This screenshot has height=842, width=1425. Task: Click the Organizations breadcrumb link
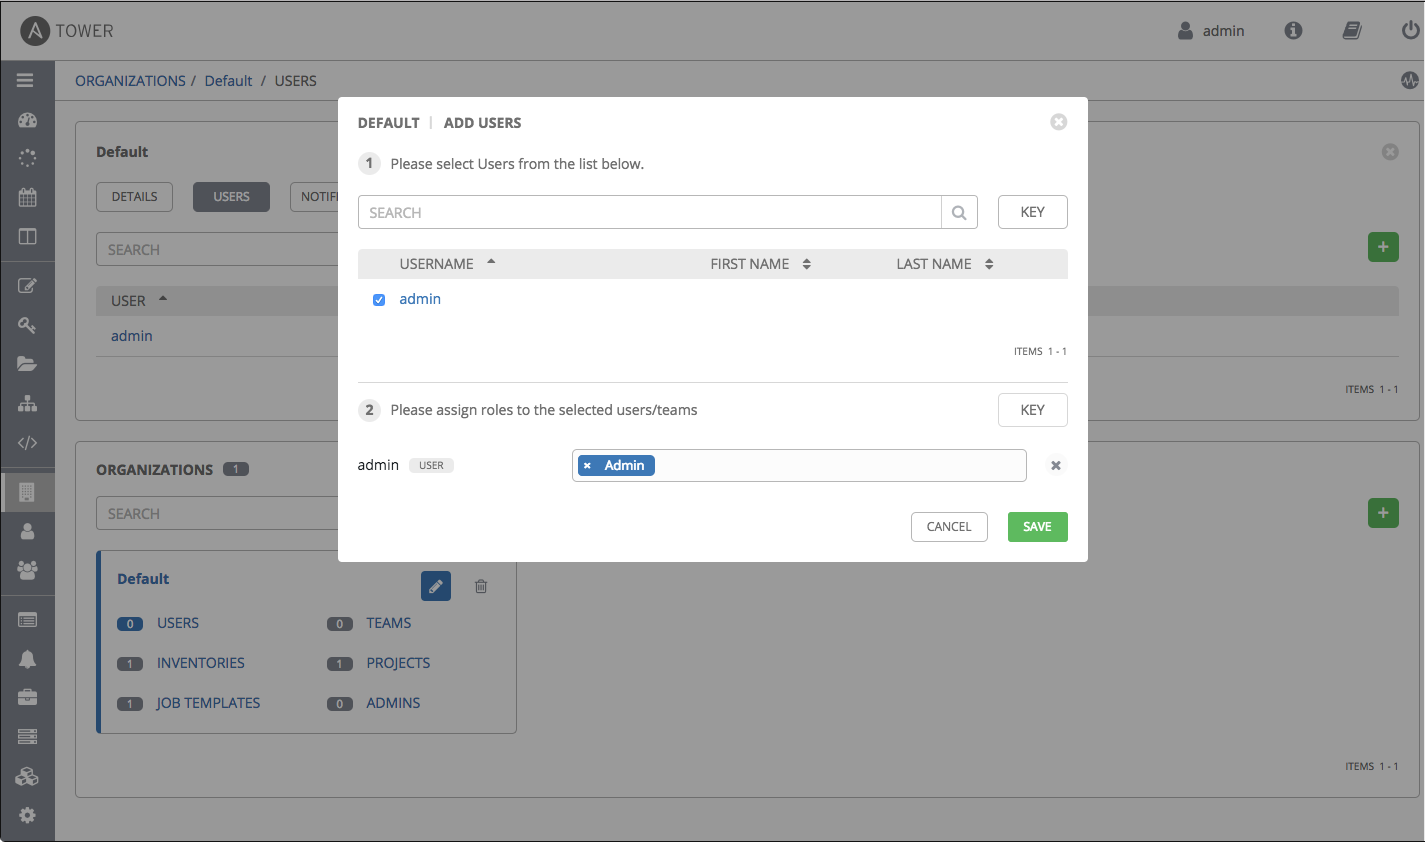[130, 81]
